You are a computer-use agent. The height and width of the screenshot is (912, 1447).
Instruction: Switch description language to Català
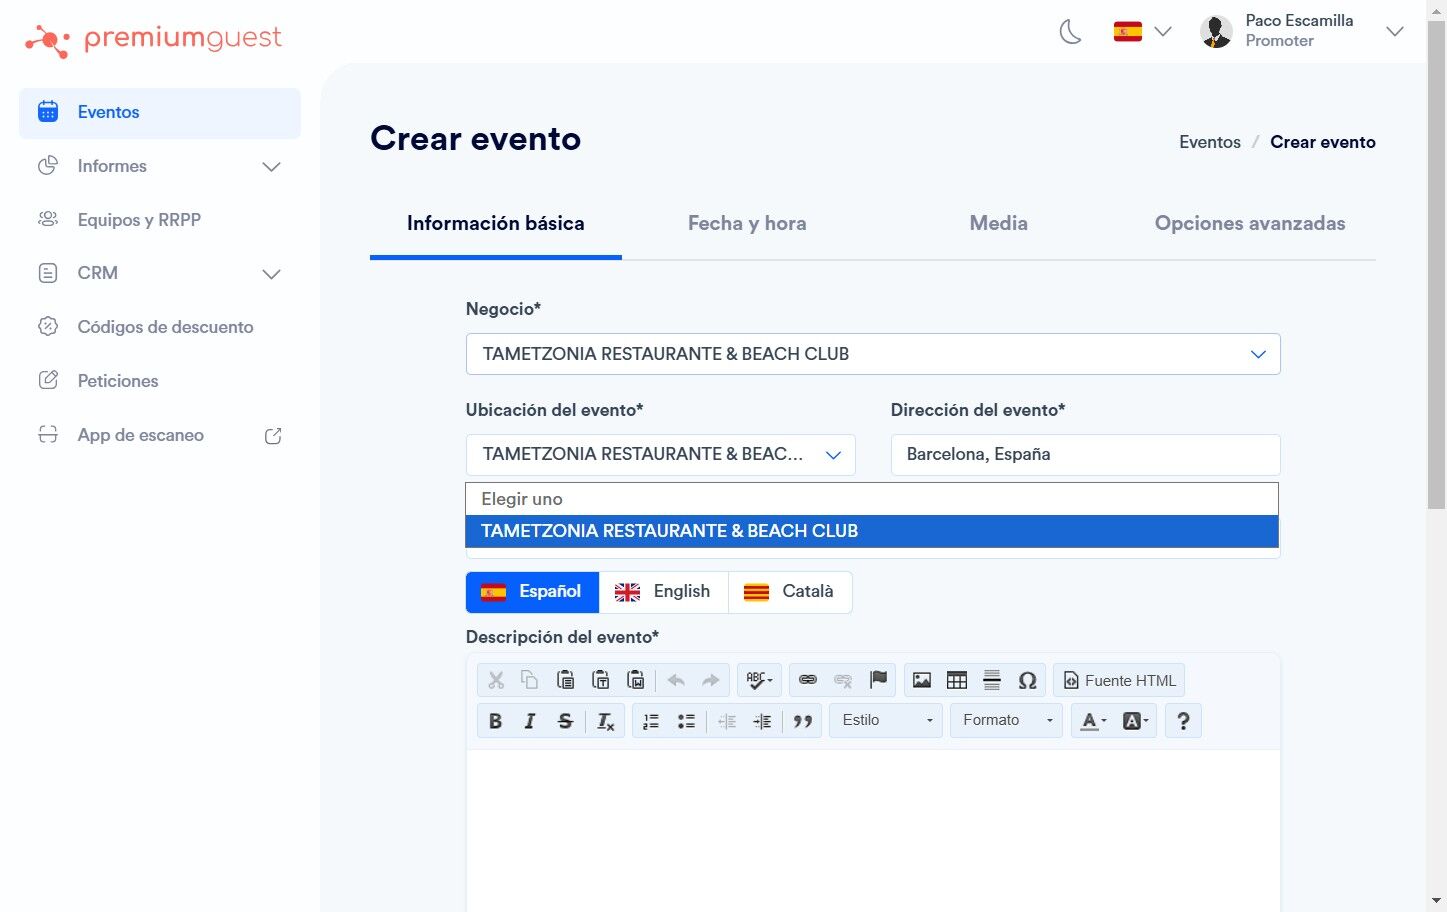tap(790, 592)
